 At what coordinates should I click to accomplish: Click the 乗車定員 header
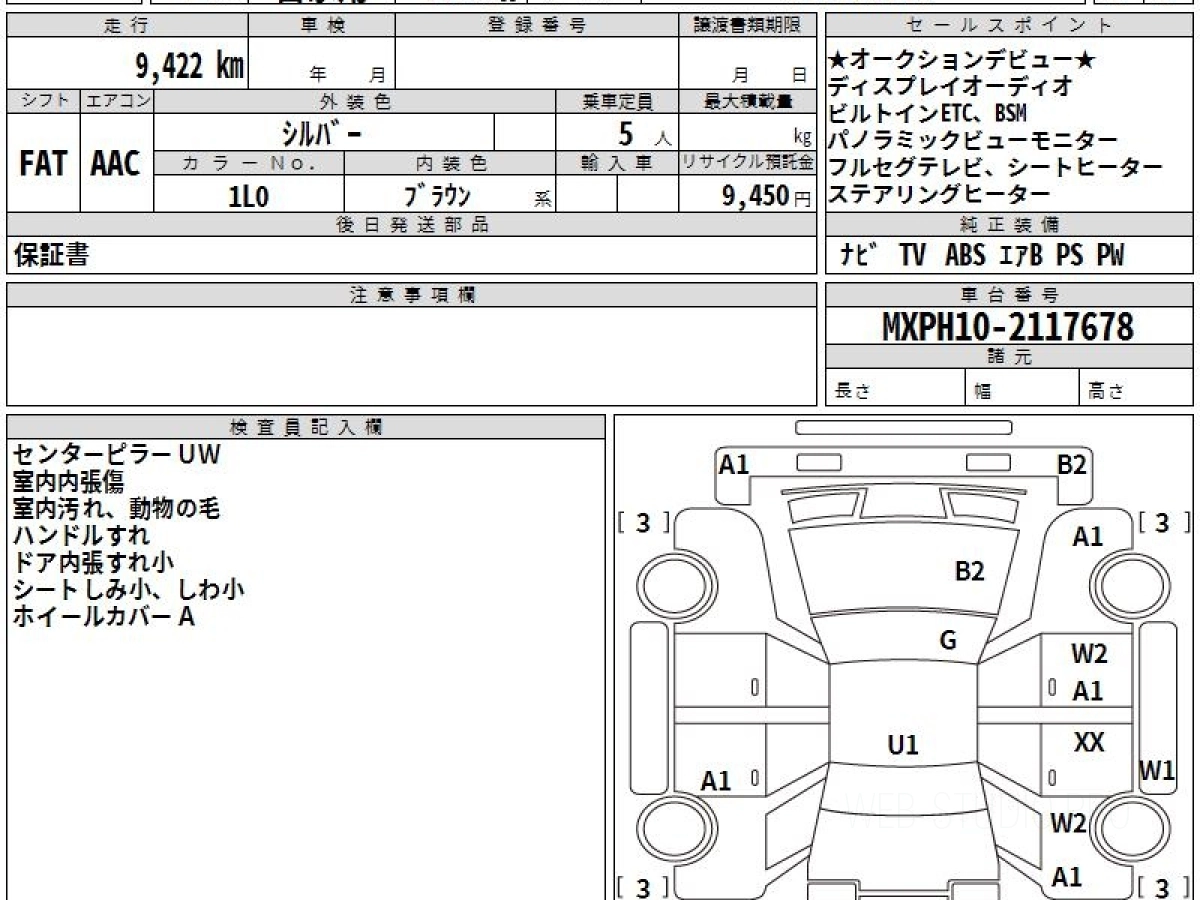coord(617,101)
